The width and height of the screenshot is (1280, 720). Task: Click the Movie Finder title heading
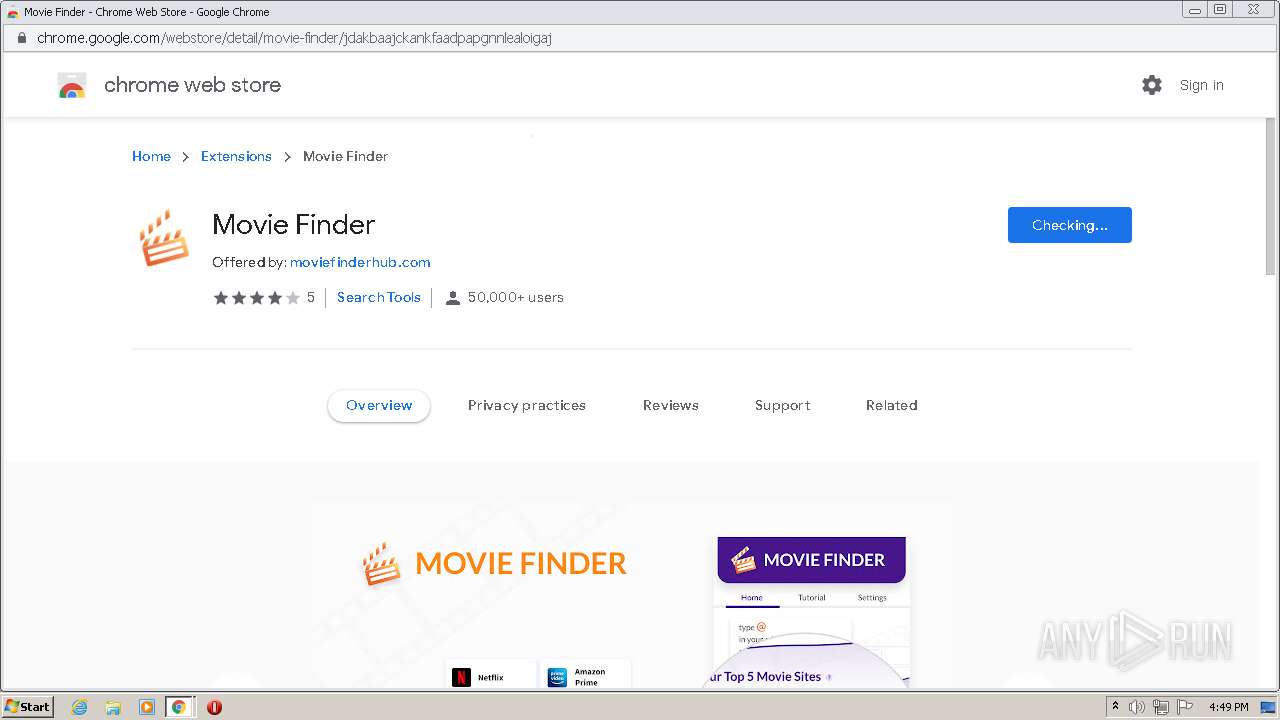point(294,224)
